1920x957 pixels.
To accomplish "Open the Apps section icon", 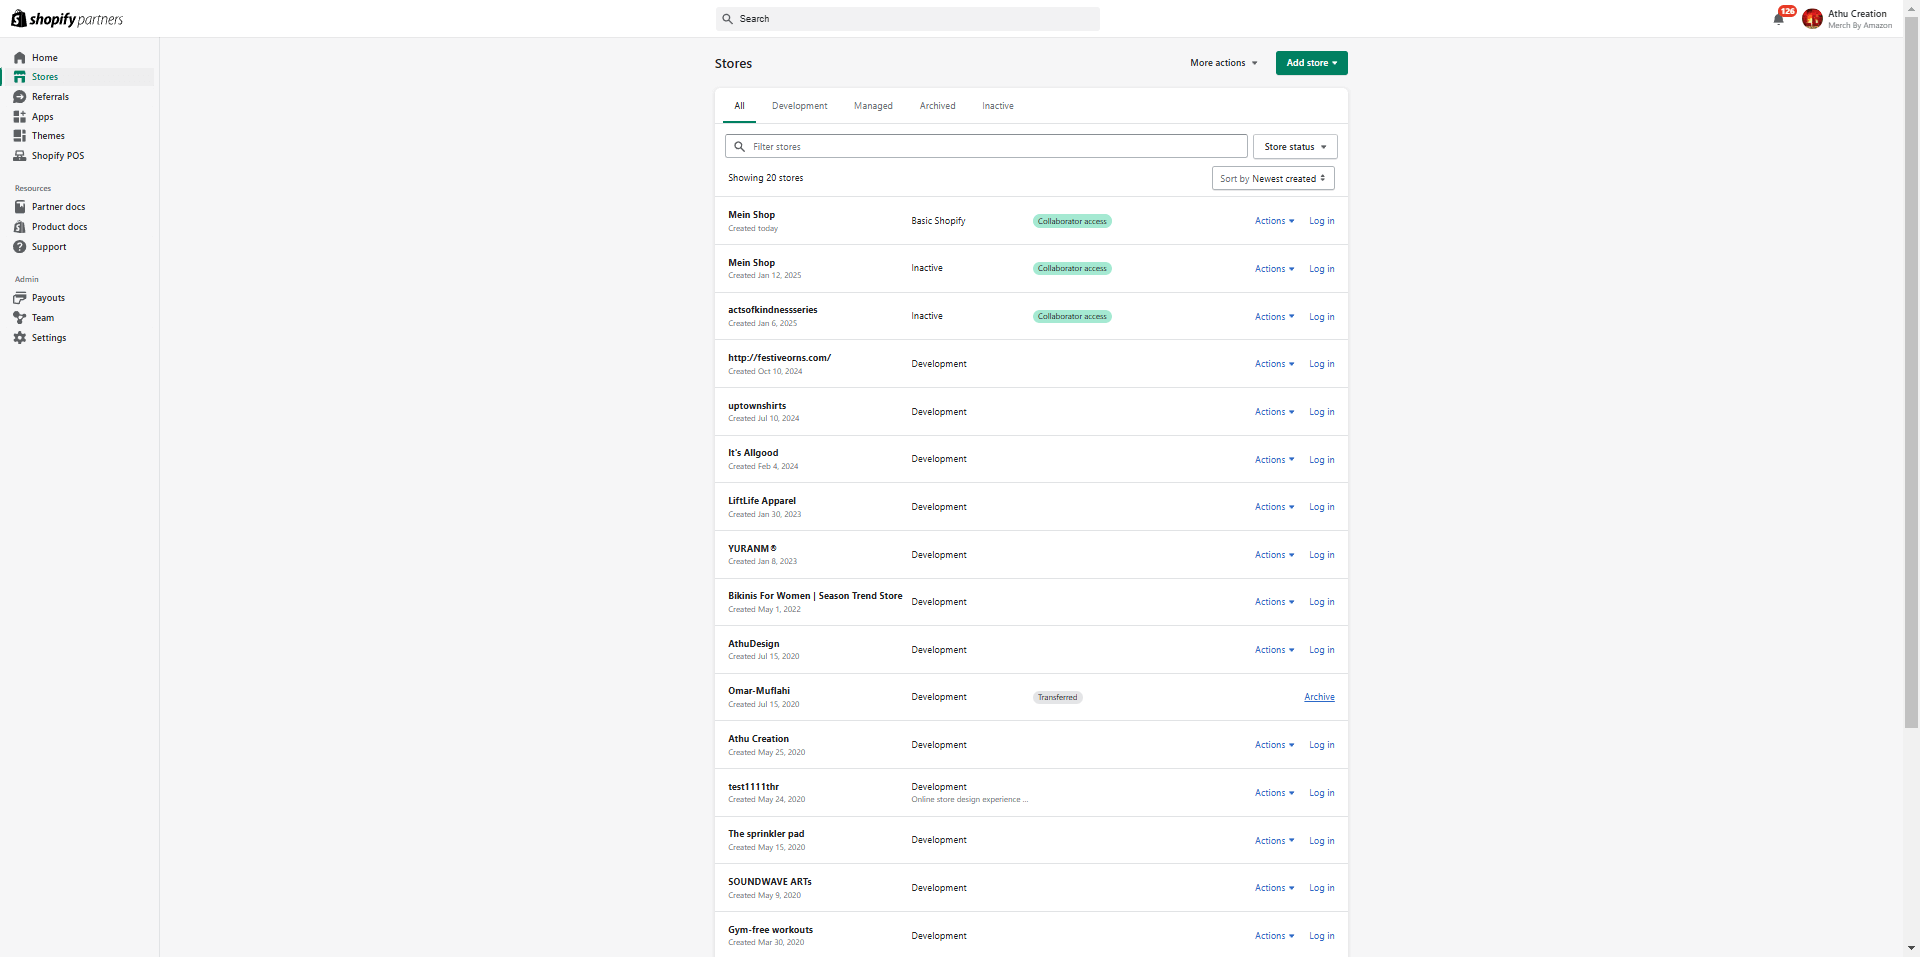I will tap(20, 117).
